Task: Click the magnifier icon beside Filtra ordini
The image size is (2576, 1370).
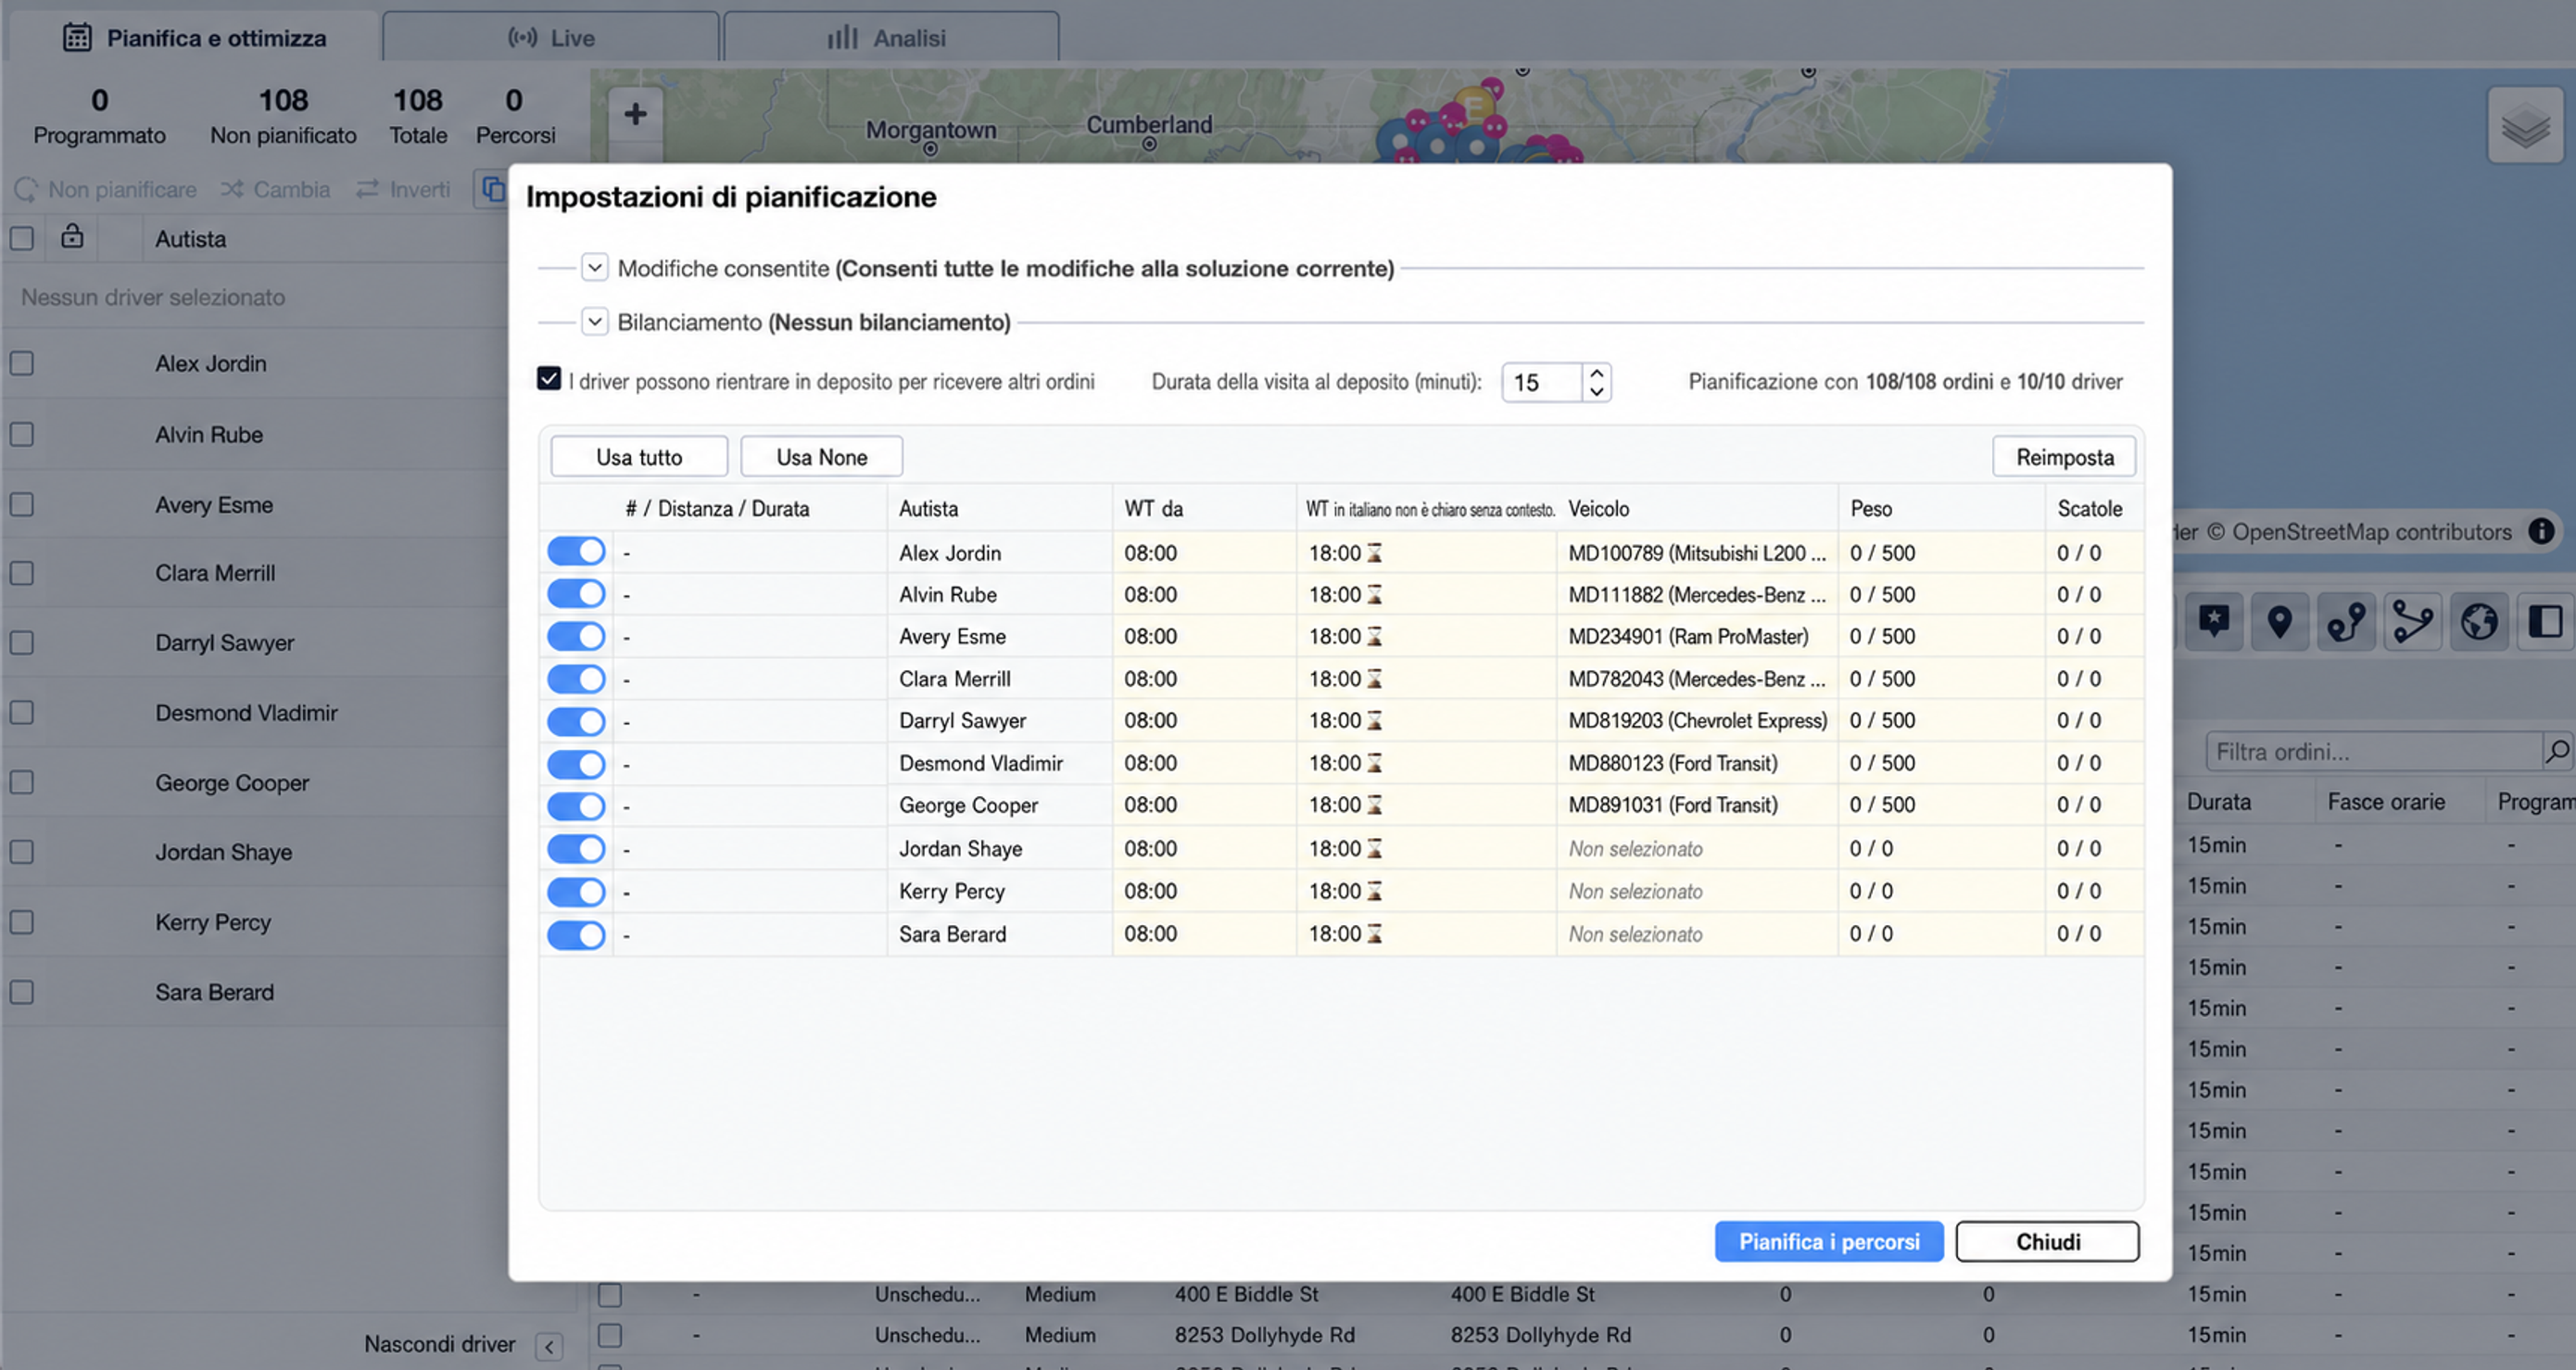Action: (2557, 751)
